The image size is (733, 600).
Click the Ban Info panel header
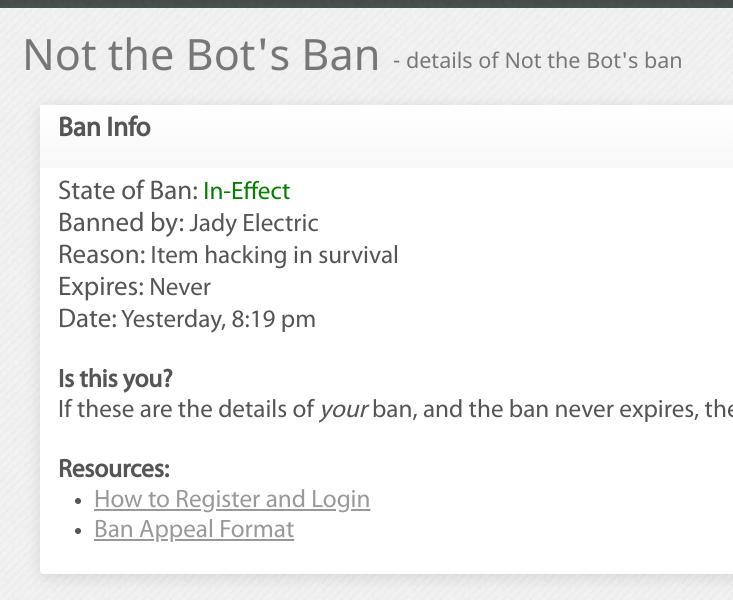[386, 136]
